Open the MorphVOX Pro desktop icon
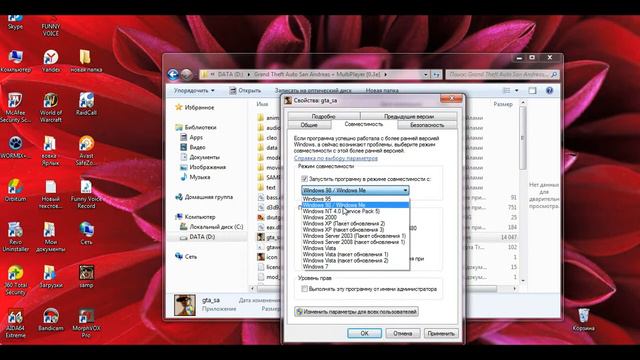The width and height of the screenshot is (640, 360). pyautogui.click(x=86, y=324)
